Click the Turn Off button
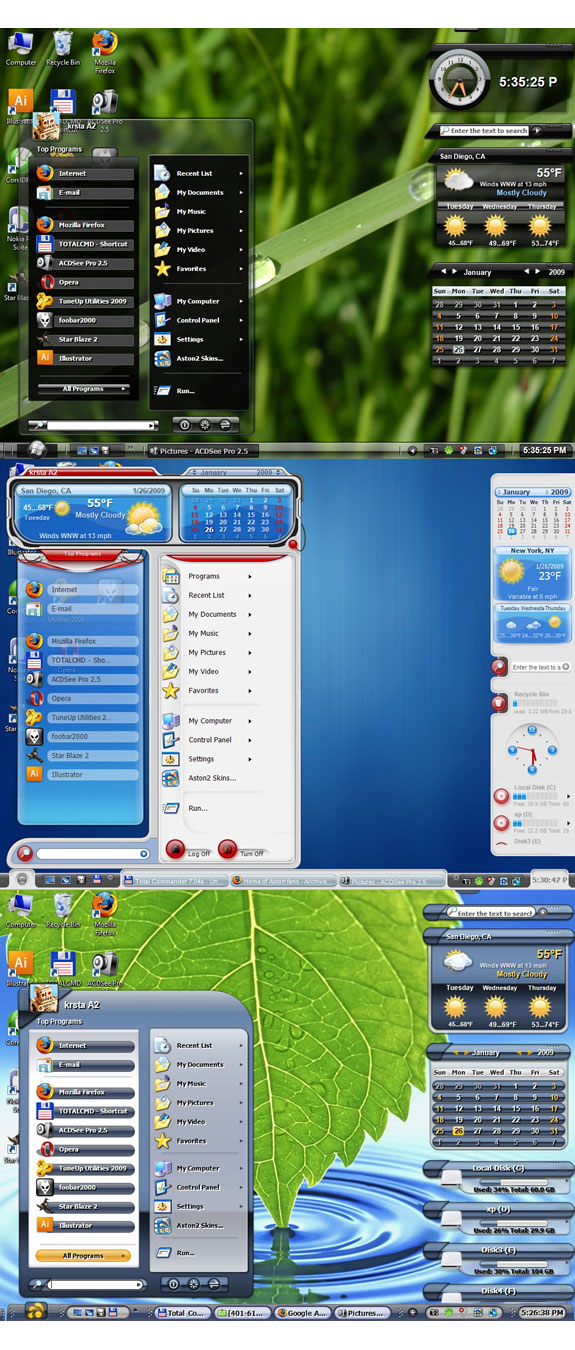575x1350 pixels. coord(241,850)
